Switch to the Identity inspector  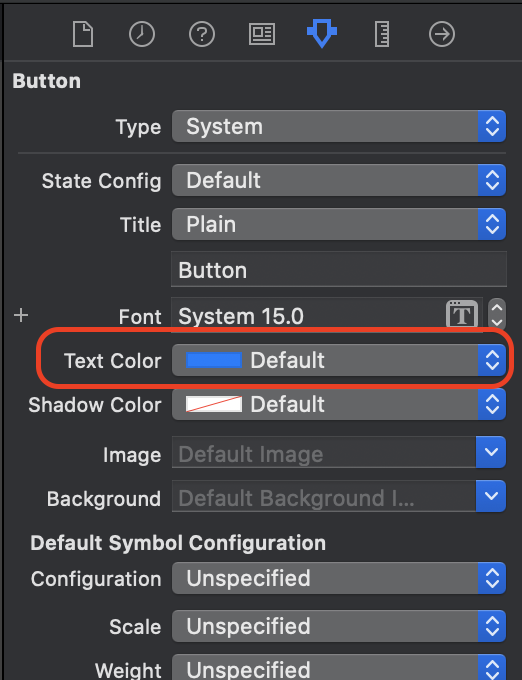262,34
